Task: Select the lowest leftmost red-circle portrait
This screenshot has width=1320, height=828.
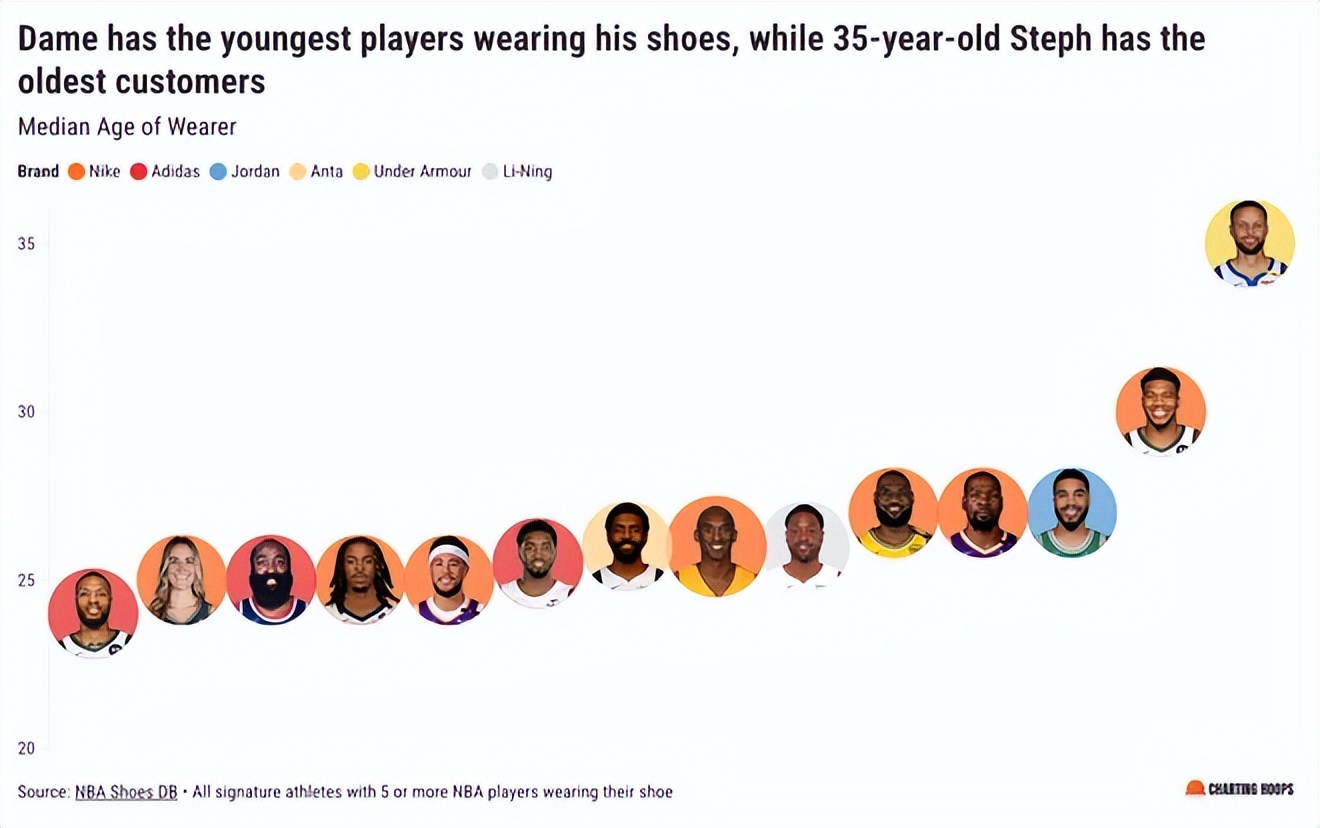Action: click(x=93, y=613)
